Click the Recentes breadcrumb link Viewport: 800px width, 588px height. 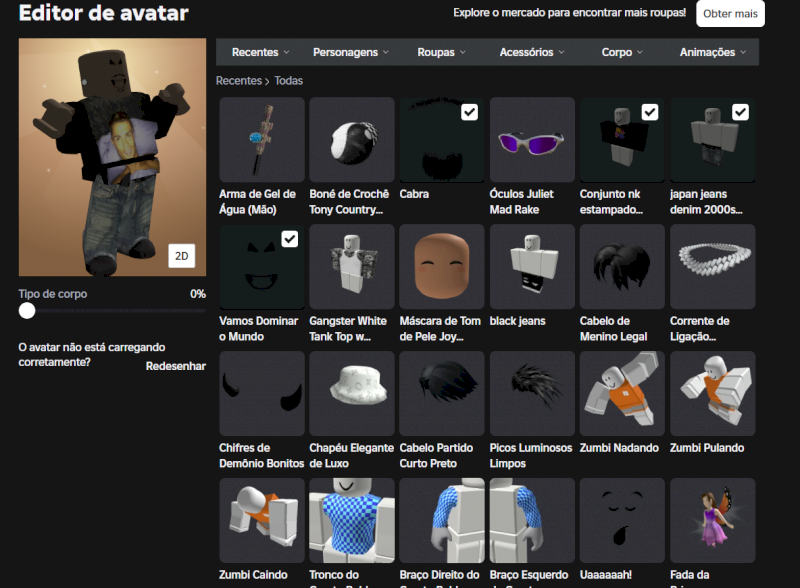239,81
